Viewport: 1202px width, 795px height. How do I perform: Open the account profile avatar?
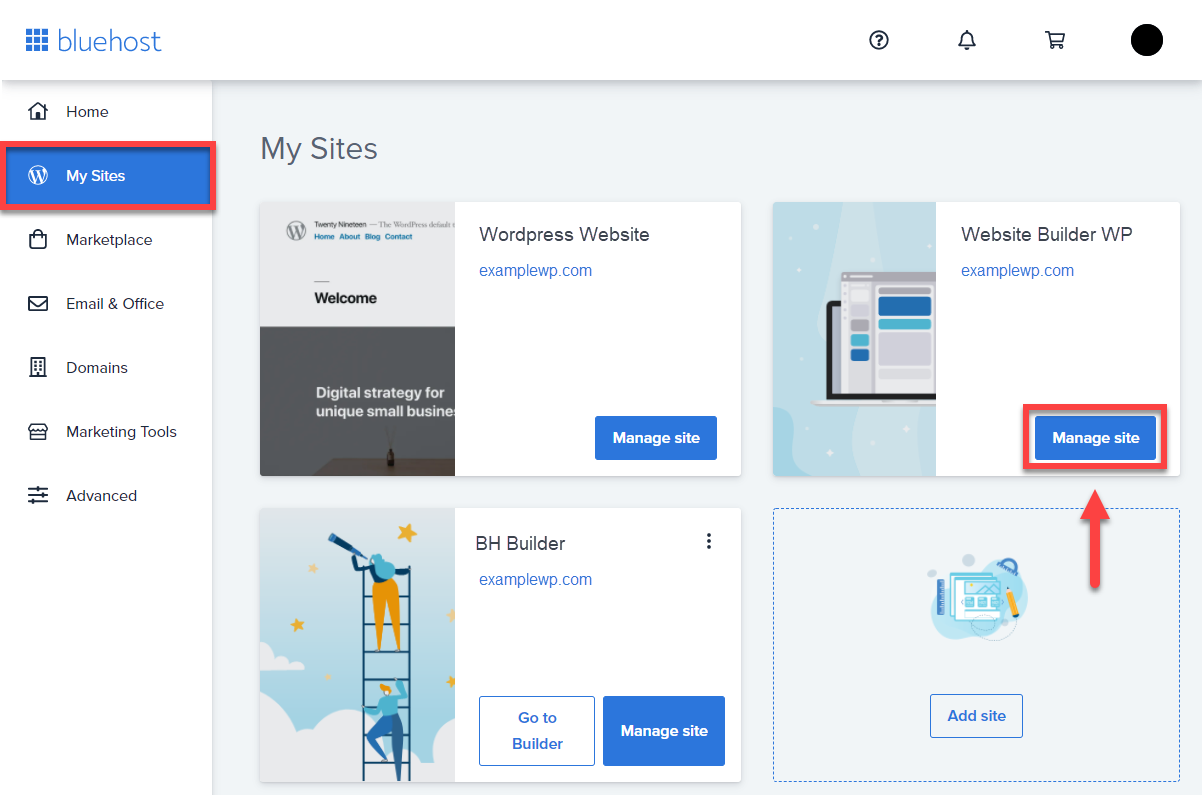click(x=1147, y=40)
